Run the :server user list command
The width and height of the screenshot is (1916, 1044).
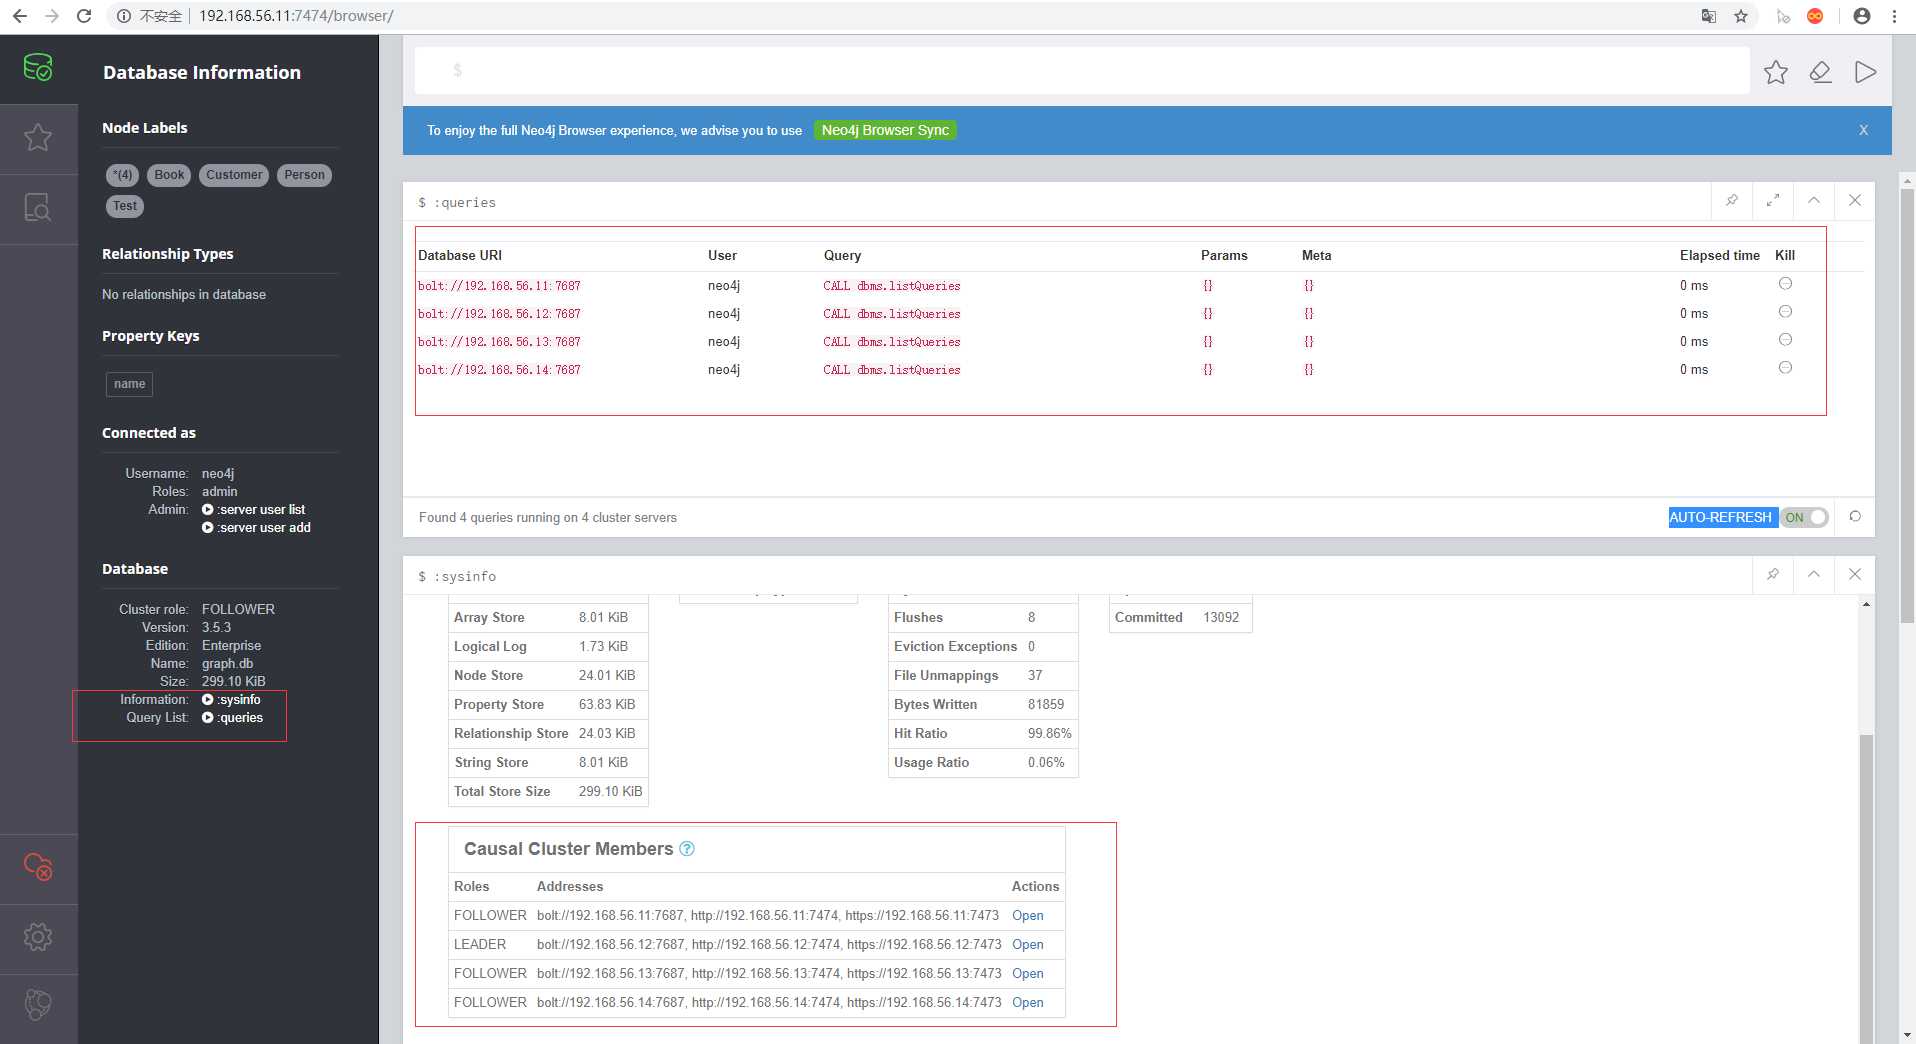254,510
